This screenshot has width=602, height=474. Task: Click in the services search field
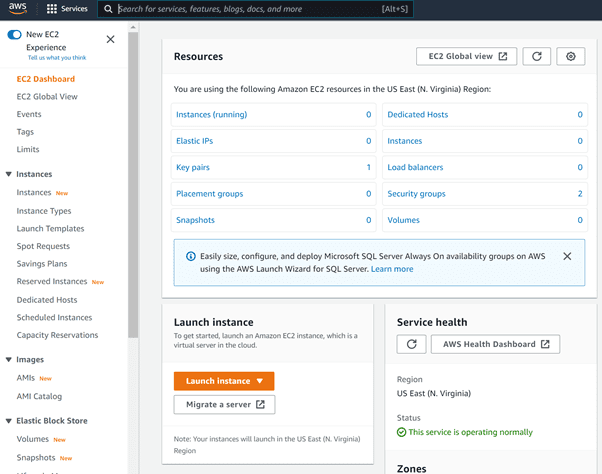tap(255, 9)
